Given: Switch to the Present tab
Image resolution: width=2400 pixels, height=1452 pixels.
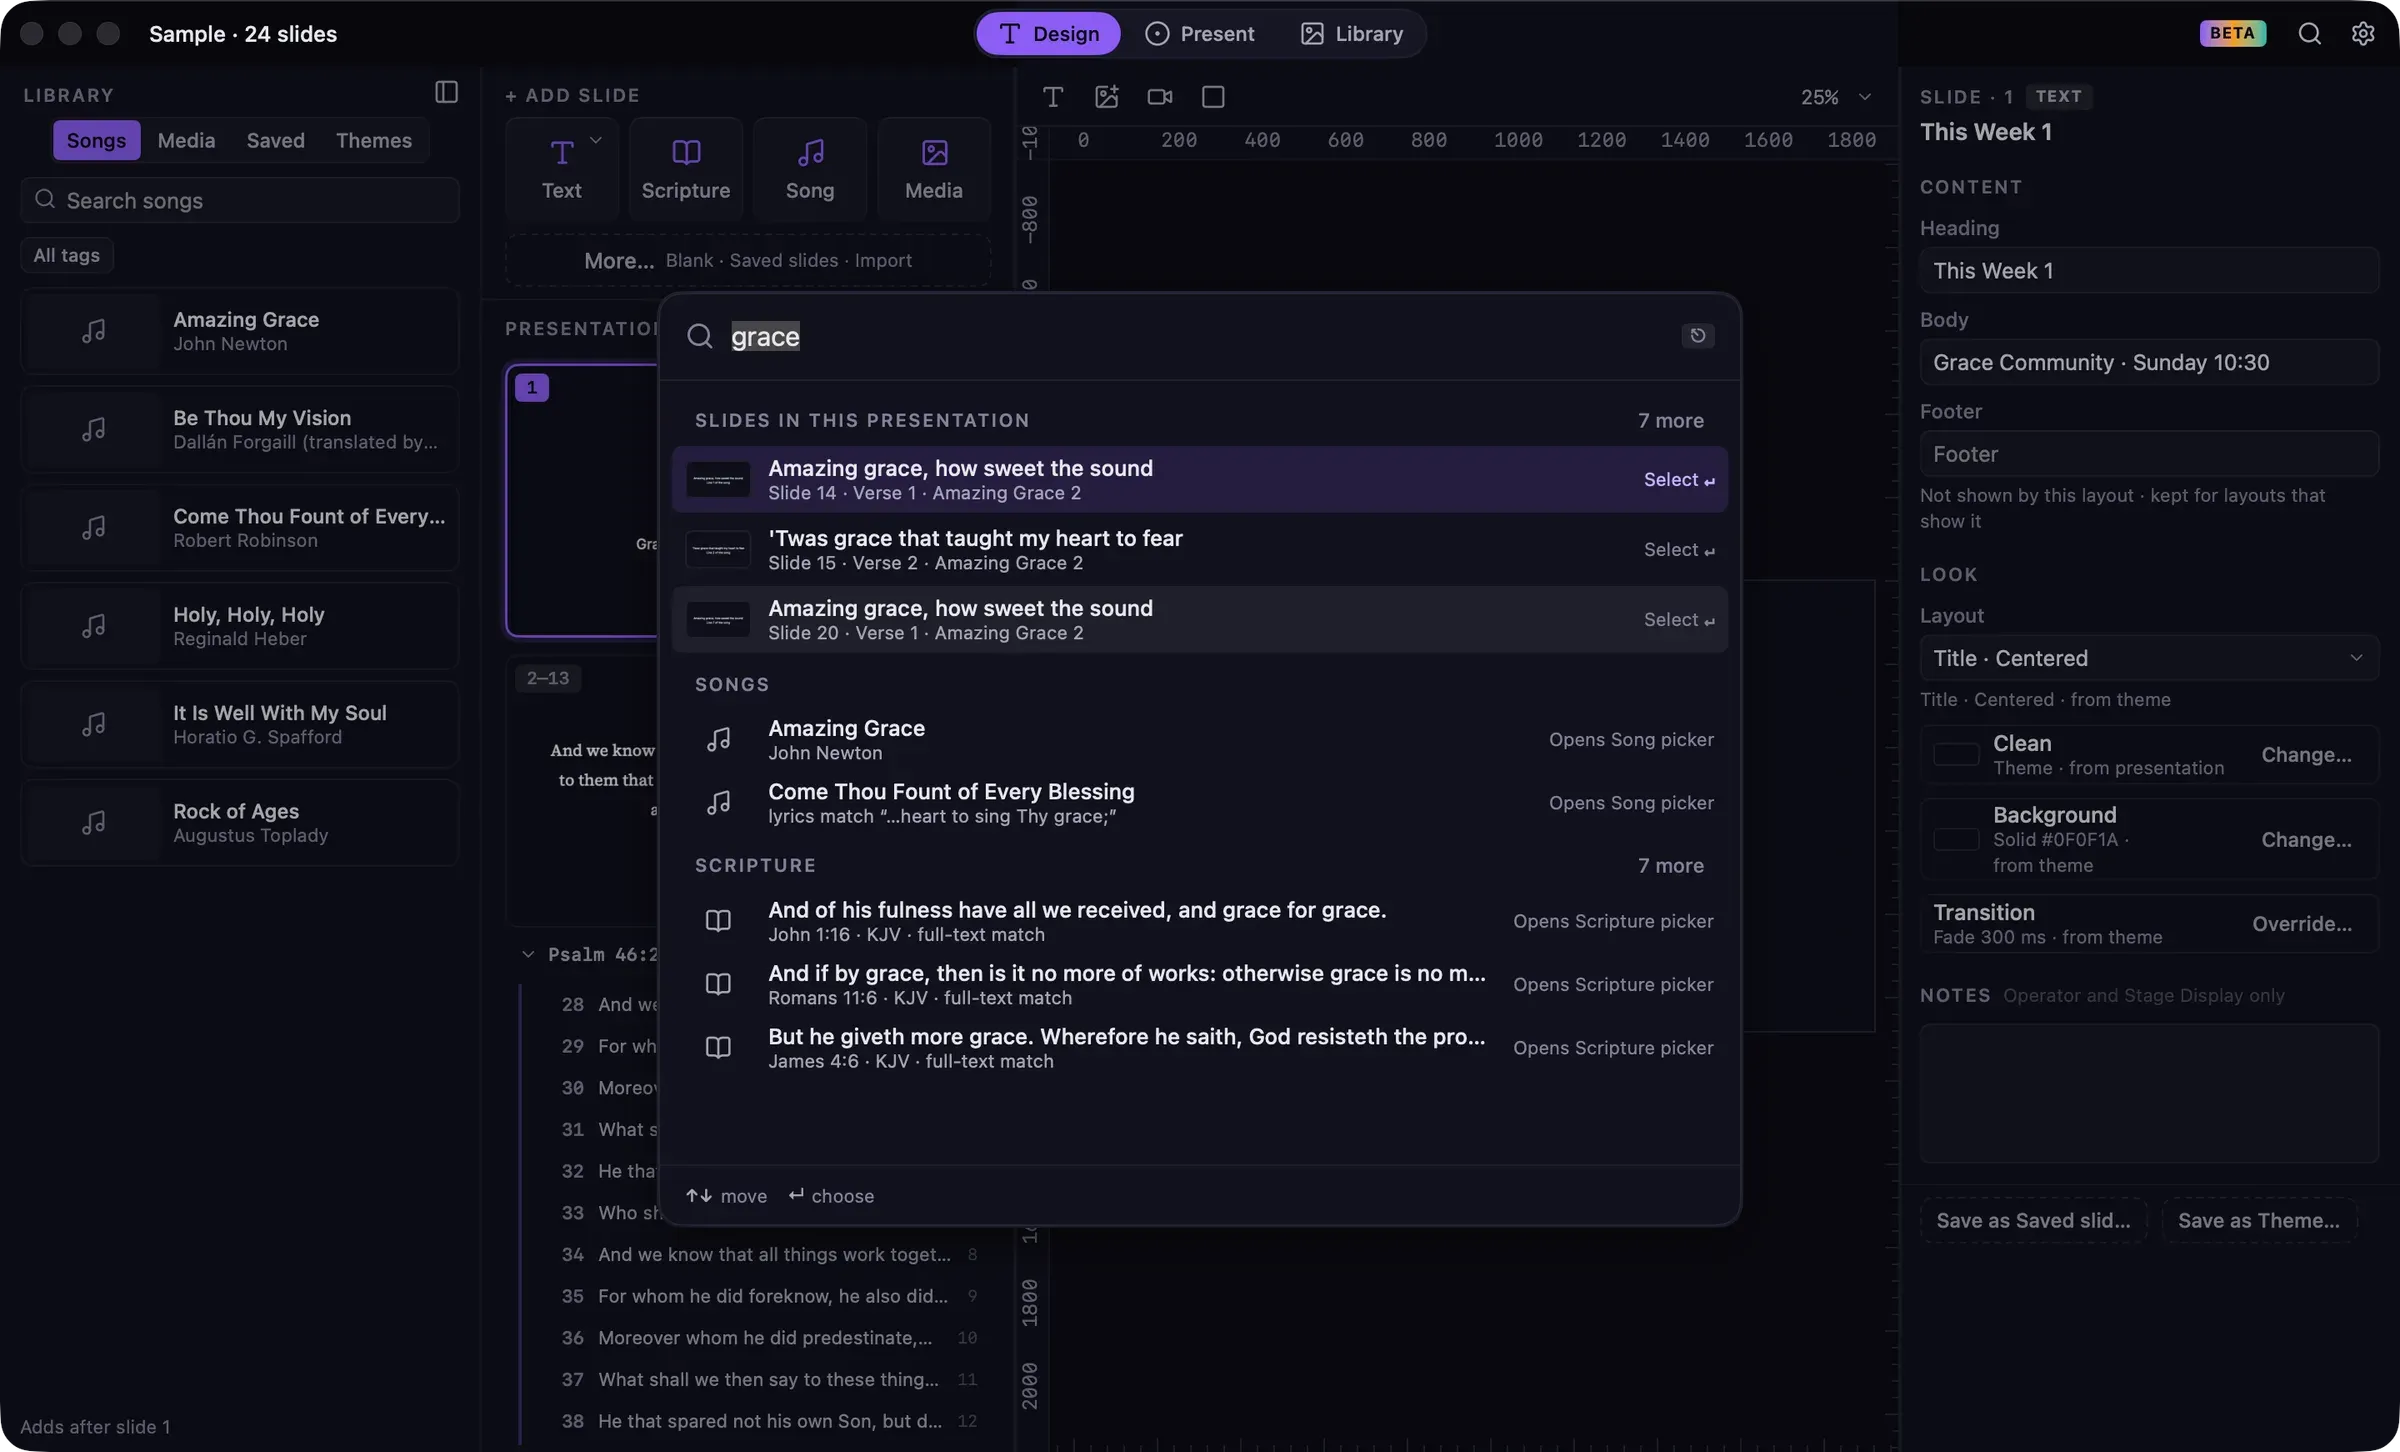Looking at the screenshot, I should [x=1199, y=34].
